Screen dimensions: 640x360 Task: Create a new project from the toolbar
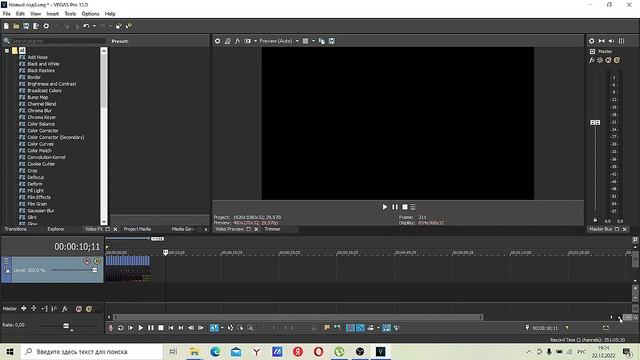6,26
